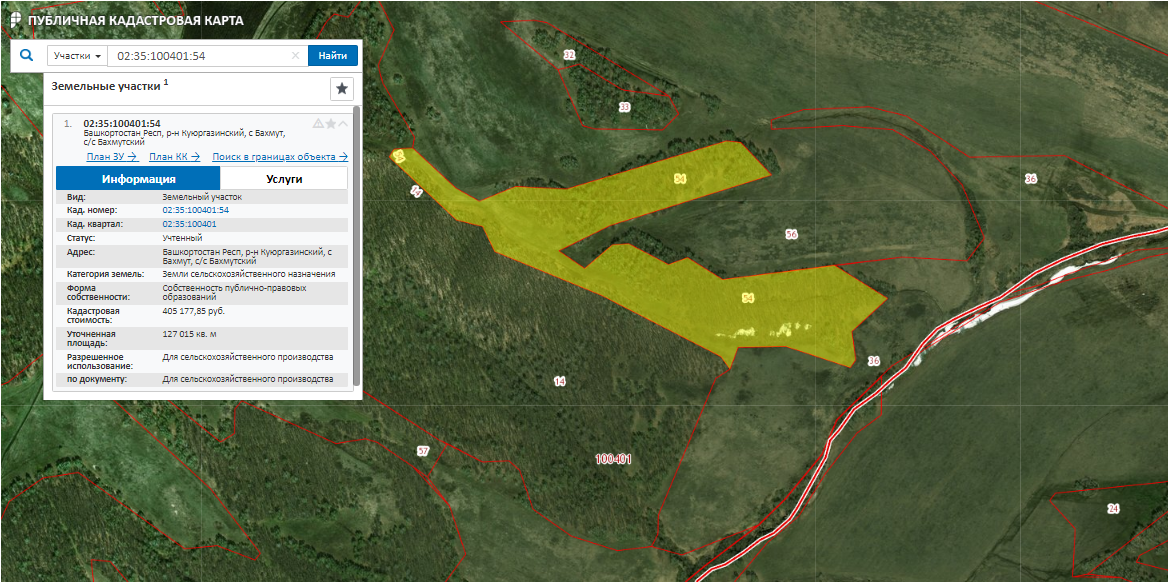Switch to the Услуги tab

point(284,179)
